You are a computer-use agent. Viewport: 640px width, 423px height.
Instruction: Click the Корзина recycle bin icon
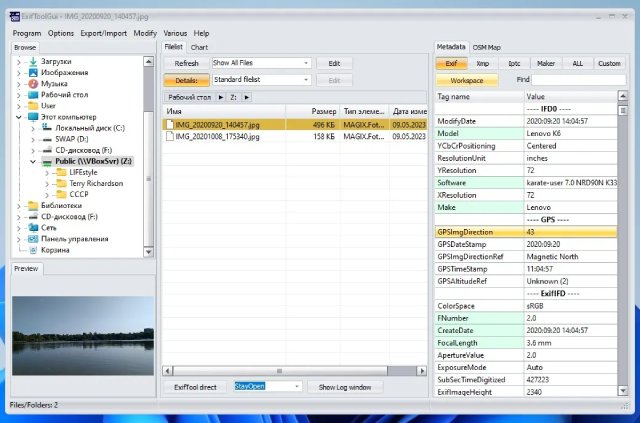pyautogui.click(x=34, y=249)
